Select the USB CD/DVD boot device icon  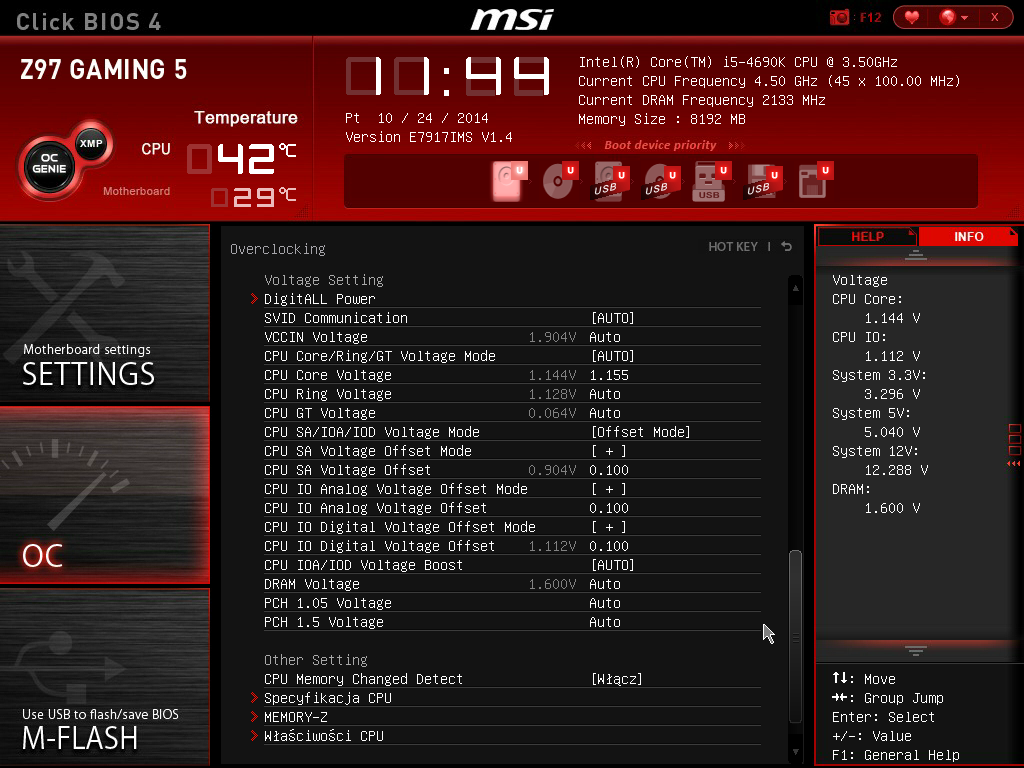coord(662,181)
